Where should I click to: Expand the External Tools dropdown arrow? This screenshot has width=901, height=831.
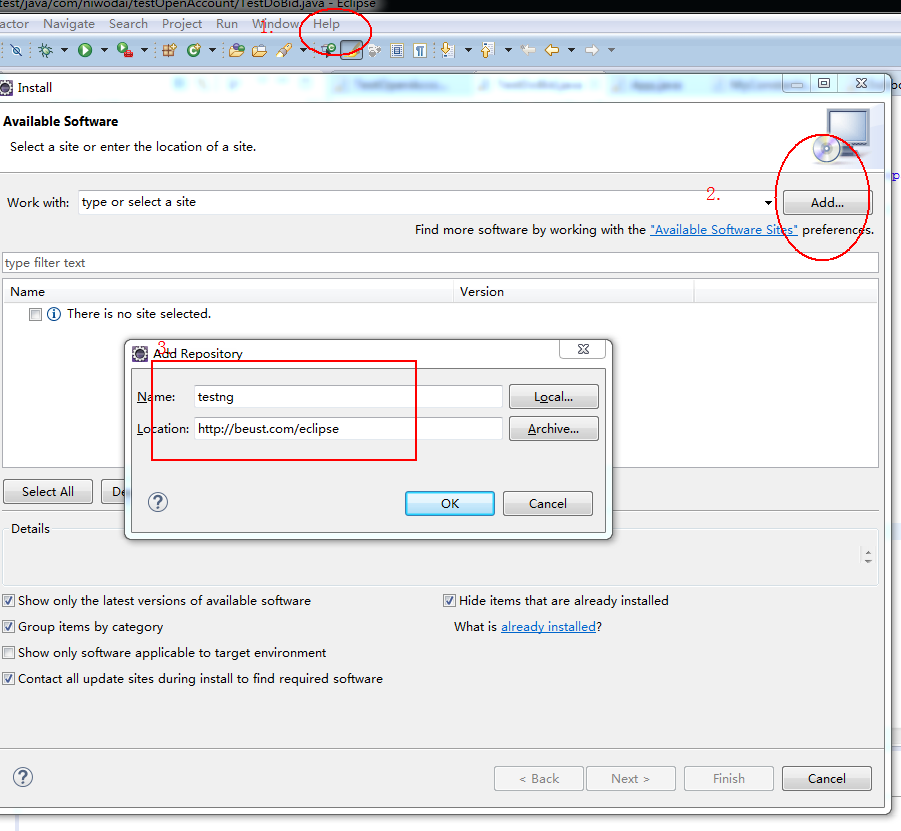[x=144, y=51]
